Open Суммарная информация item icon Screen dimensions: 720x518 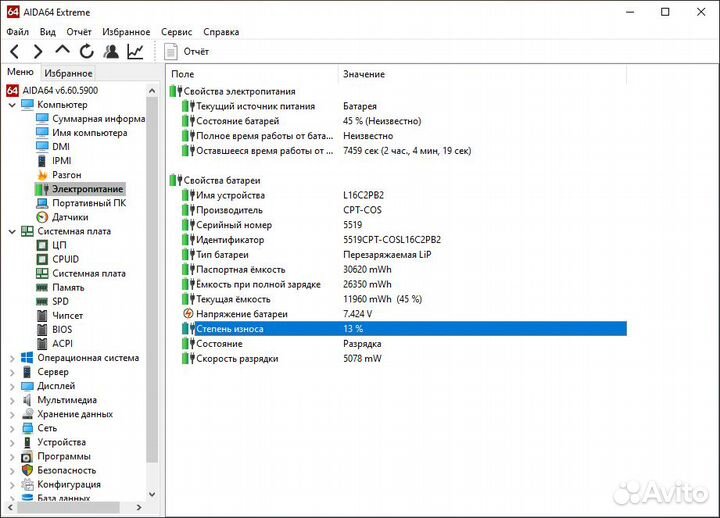(x=42, y=118)
